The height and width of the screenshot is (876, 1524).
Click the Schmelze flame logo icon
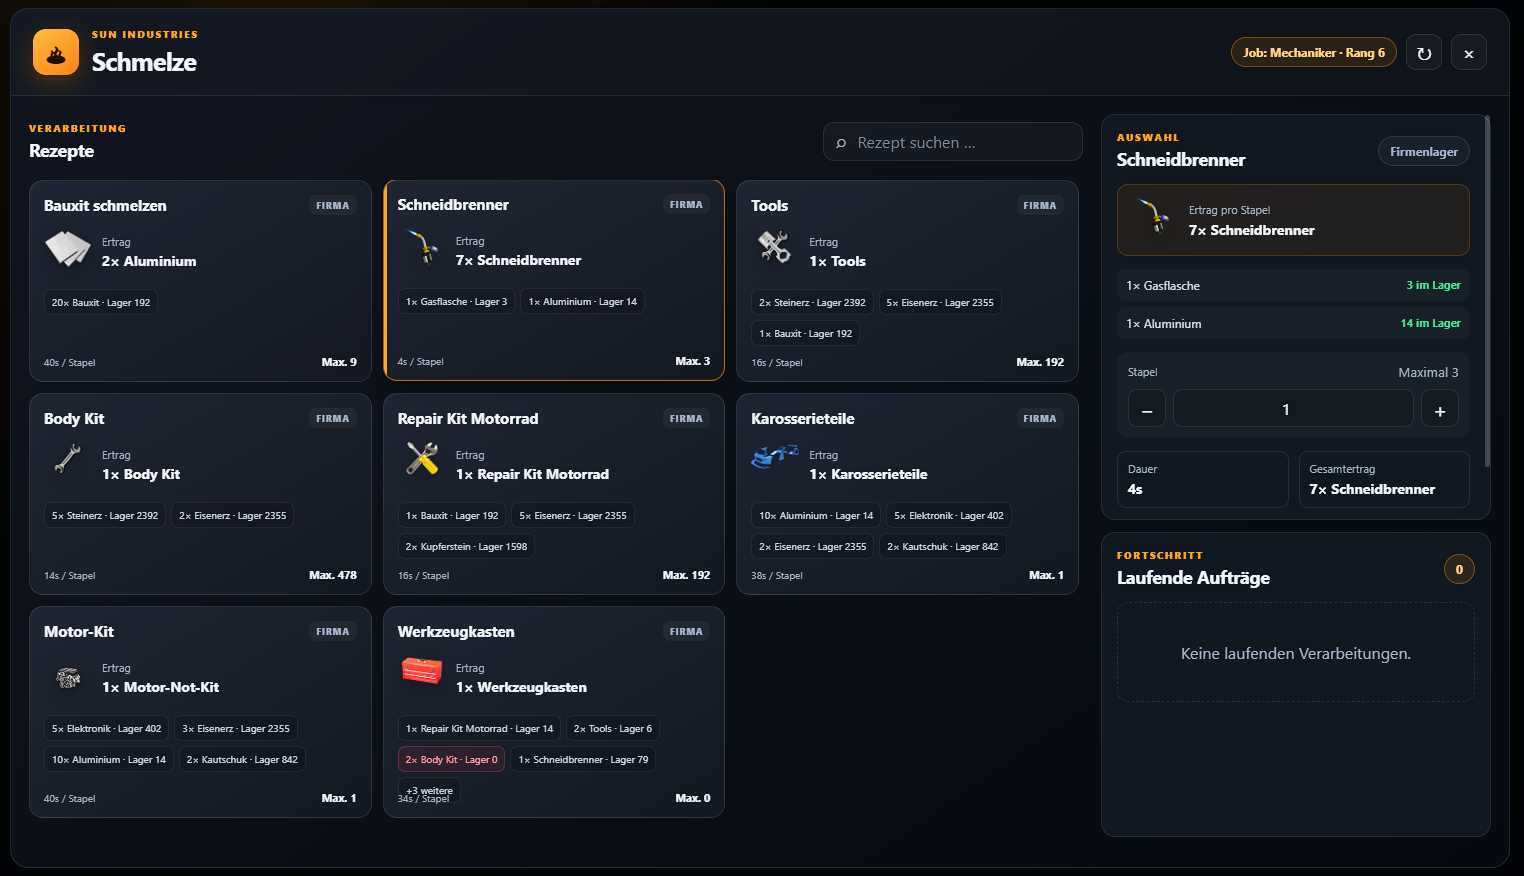tap(56, 52)
